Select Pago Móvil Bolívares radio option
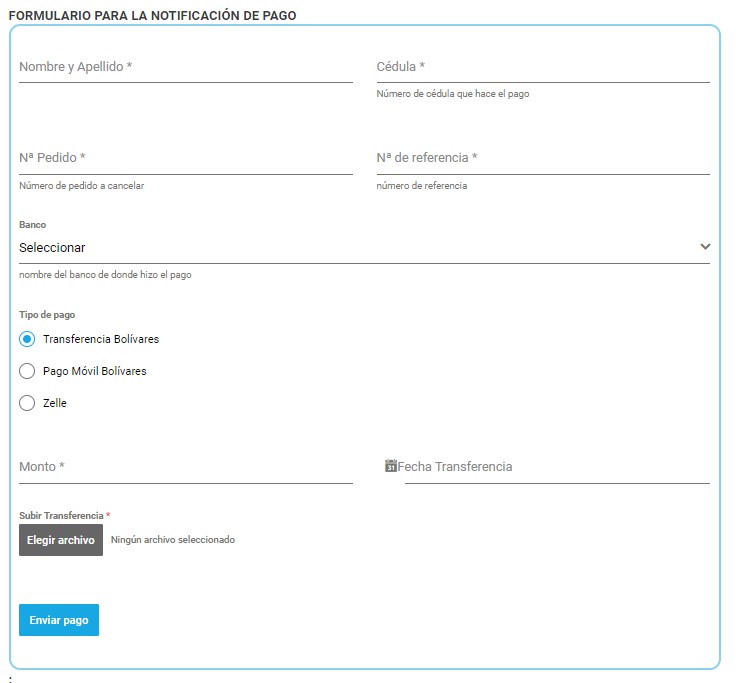This screenshot has width=736, height=683. [27, 371]
